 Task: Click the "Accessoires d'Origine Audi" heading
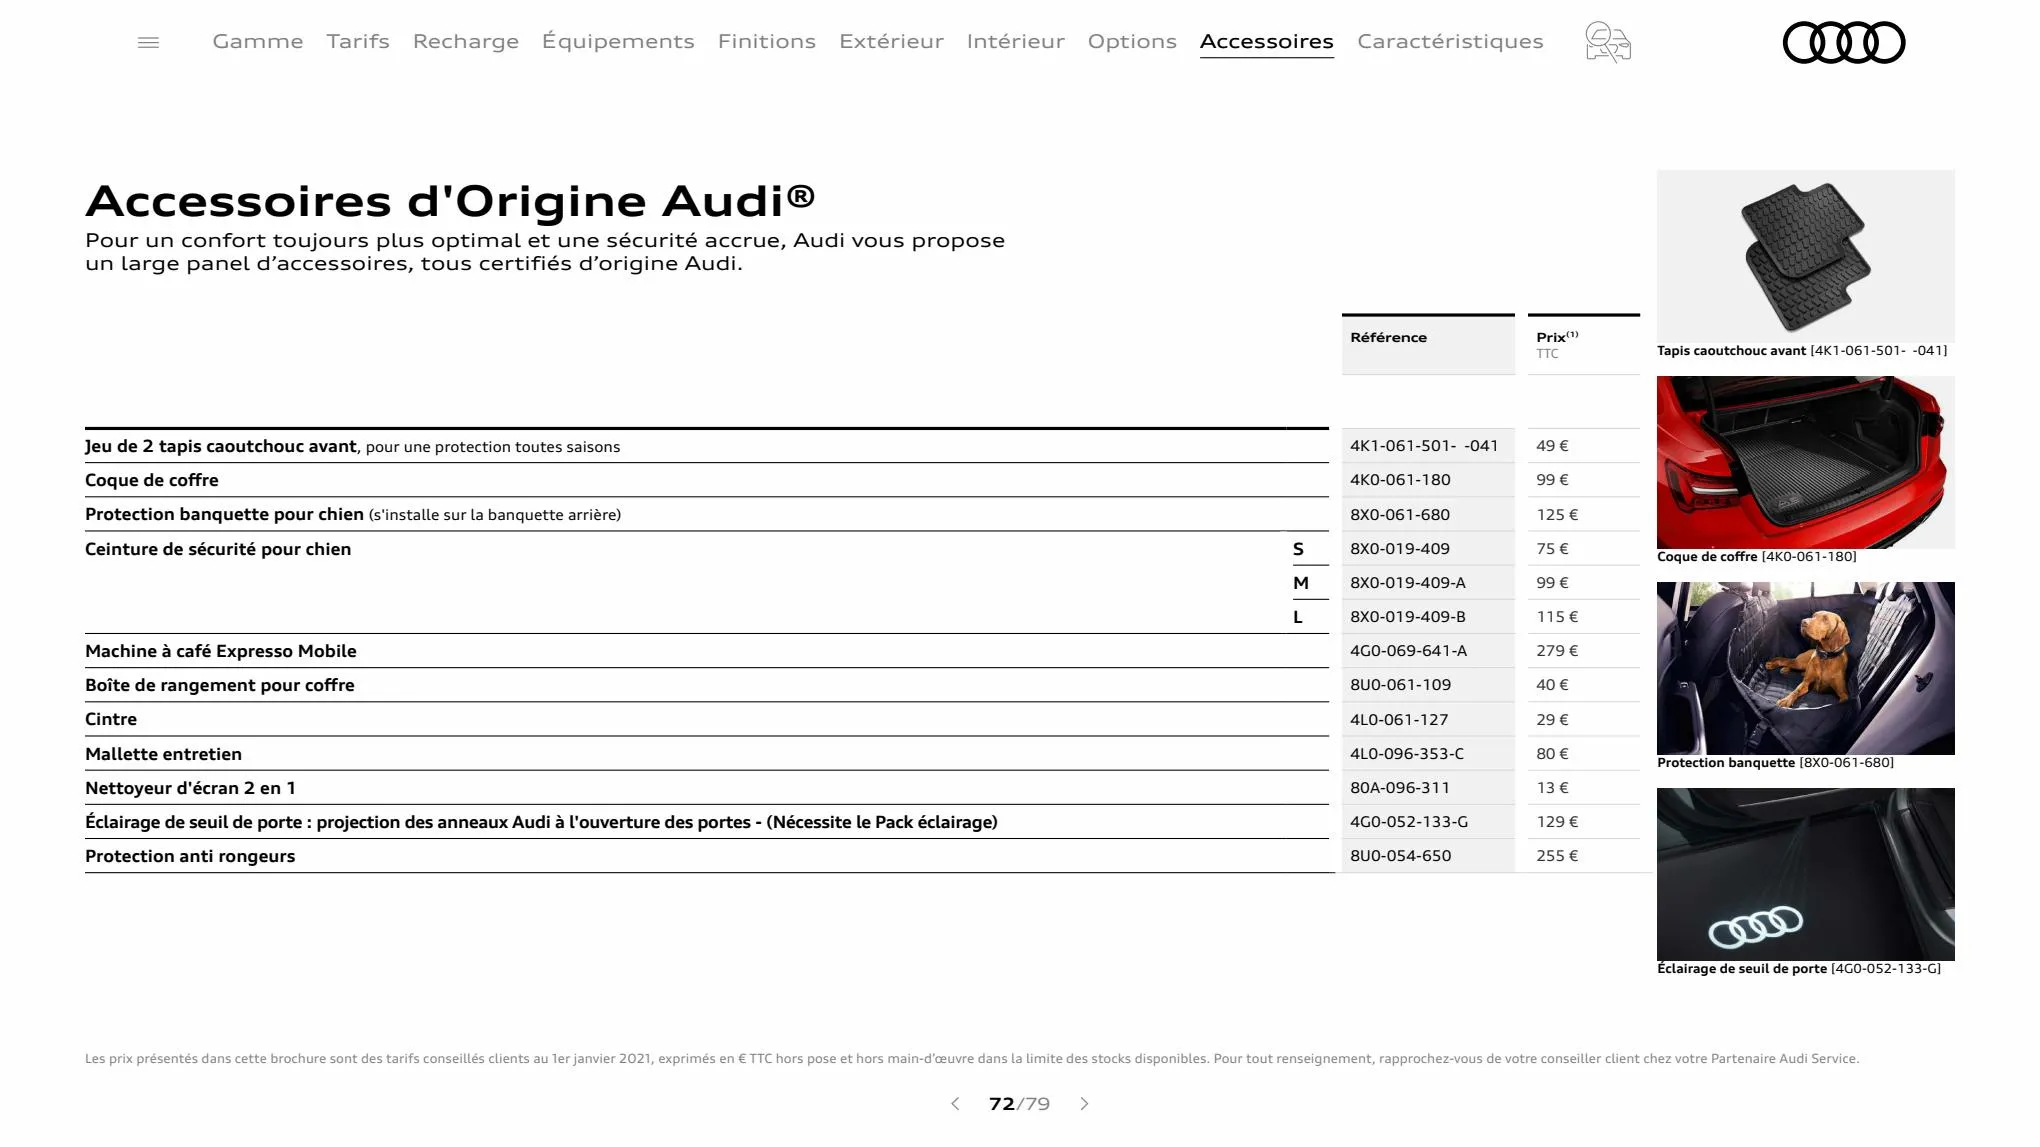450,201
